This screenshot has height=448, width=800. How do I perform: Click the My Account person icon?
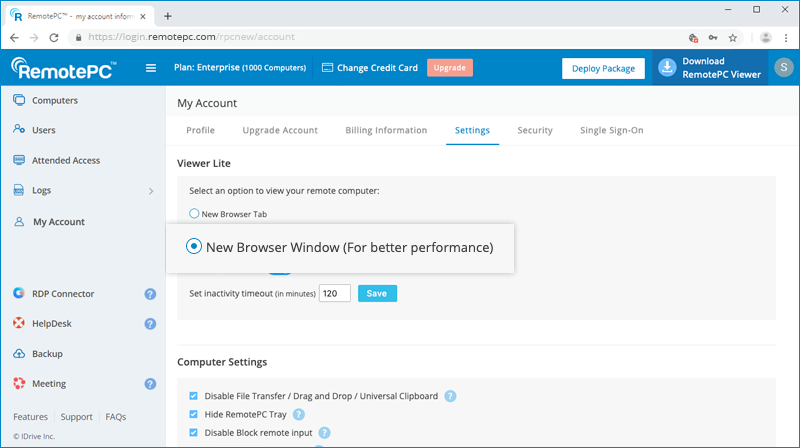pos(19,221)
